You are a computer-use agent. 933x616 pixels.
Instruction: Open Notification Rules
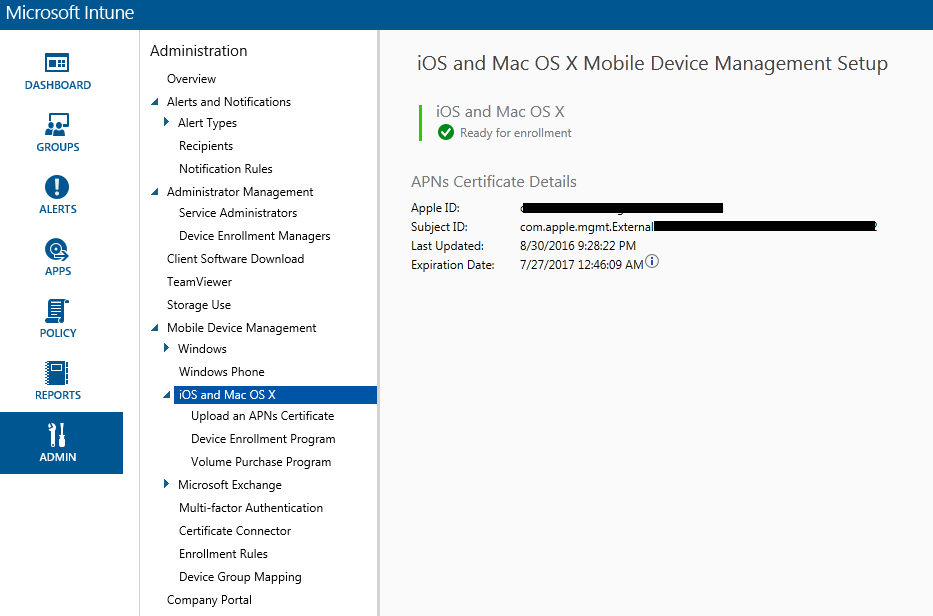click(226, 169)
